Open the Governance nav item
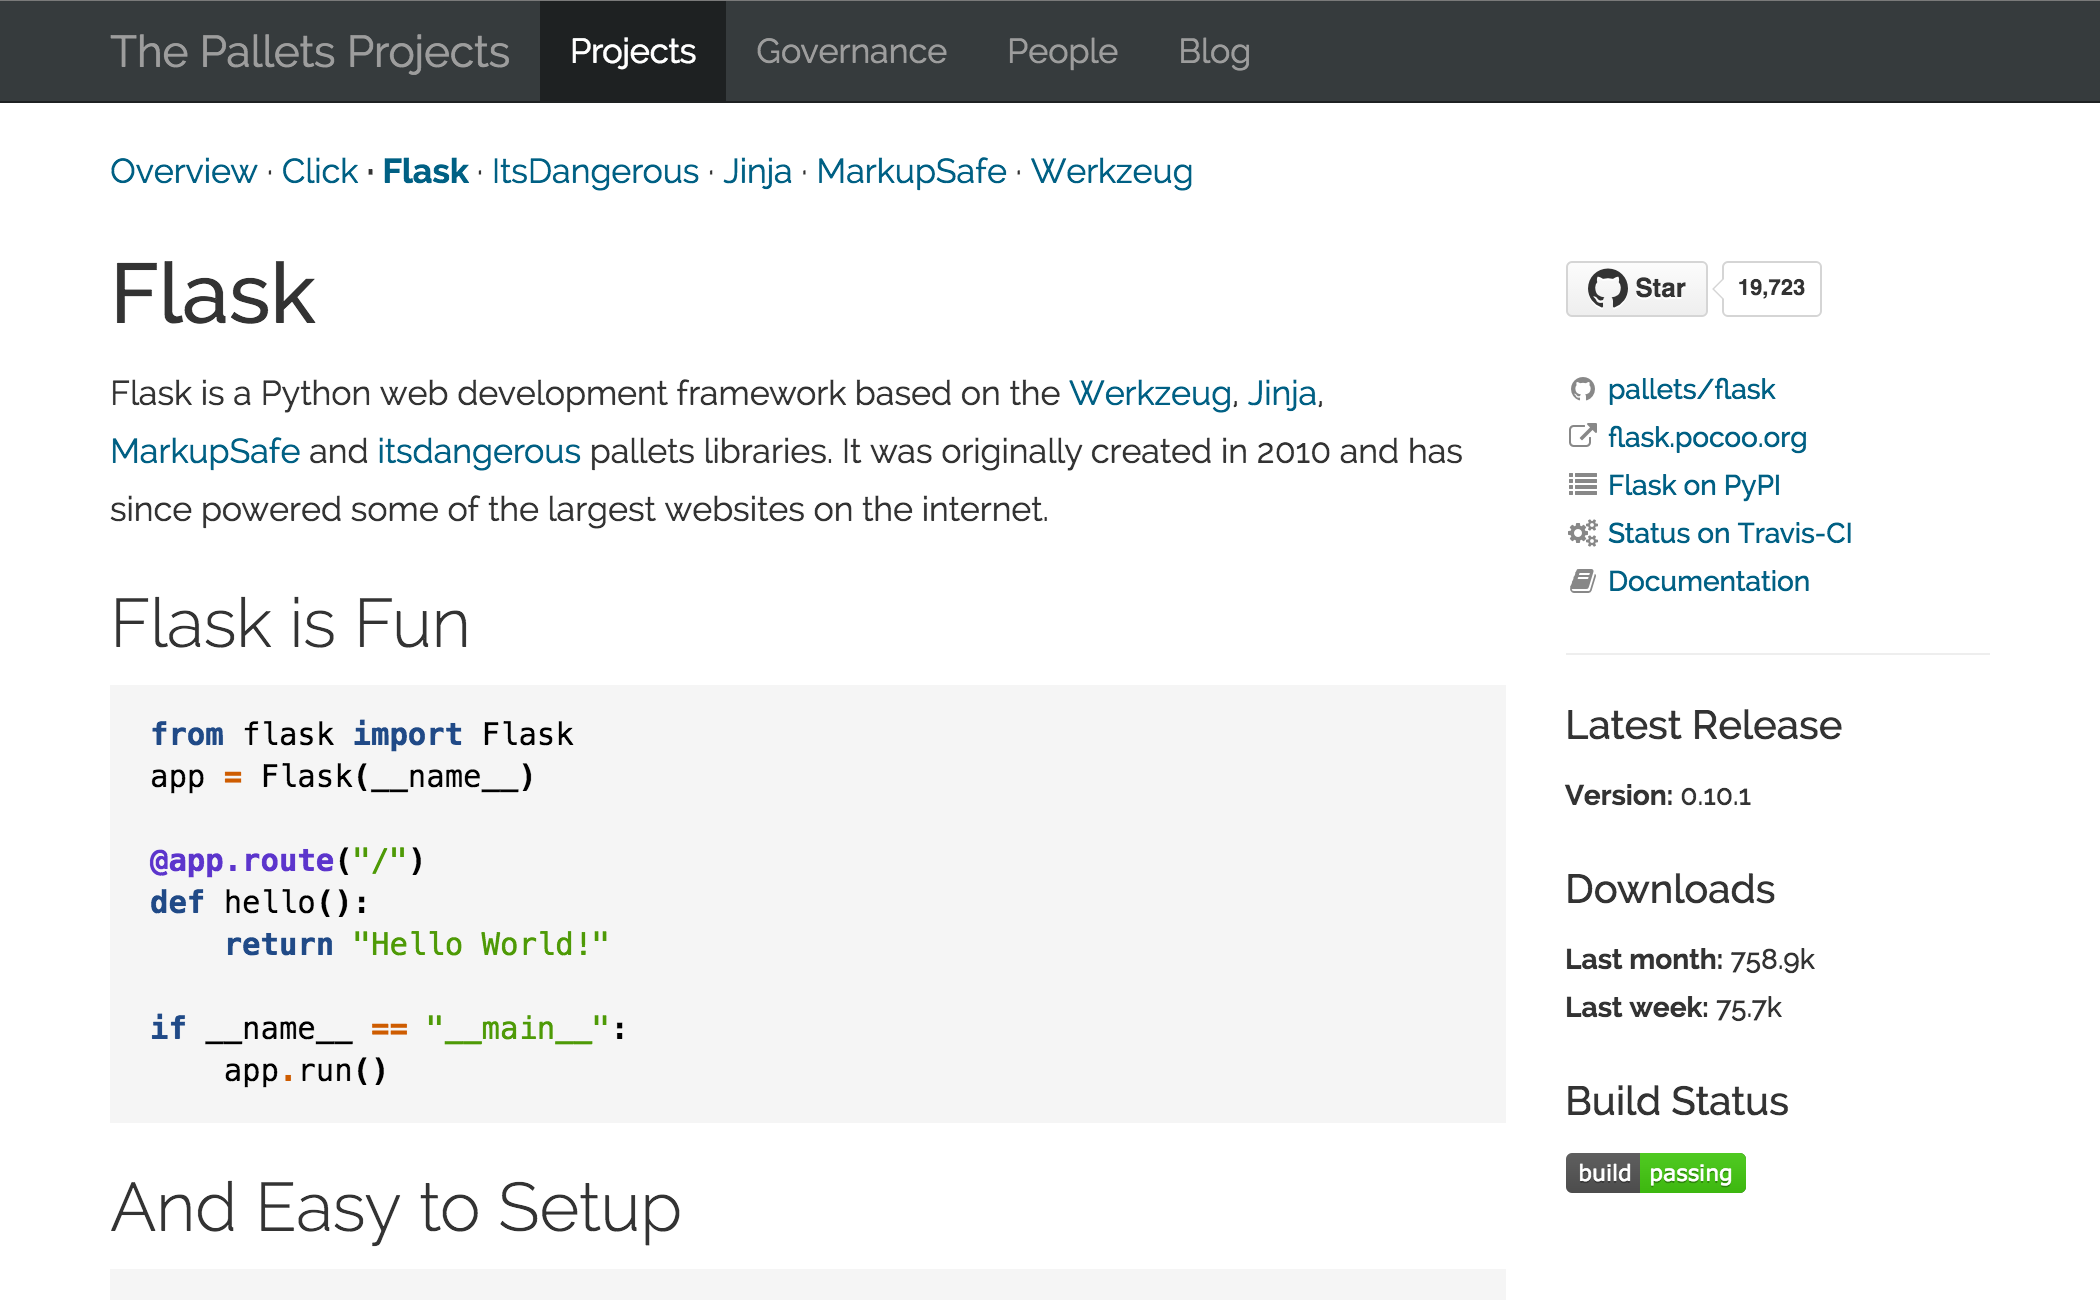Viewport: 2100px width, 1300px height. [851, 51]
